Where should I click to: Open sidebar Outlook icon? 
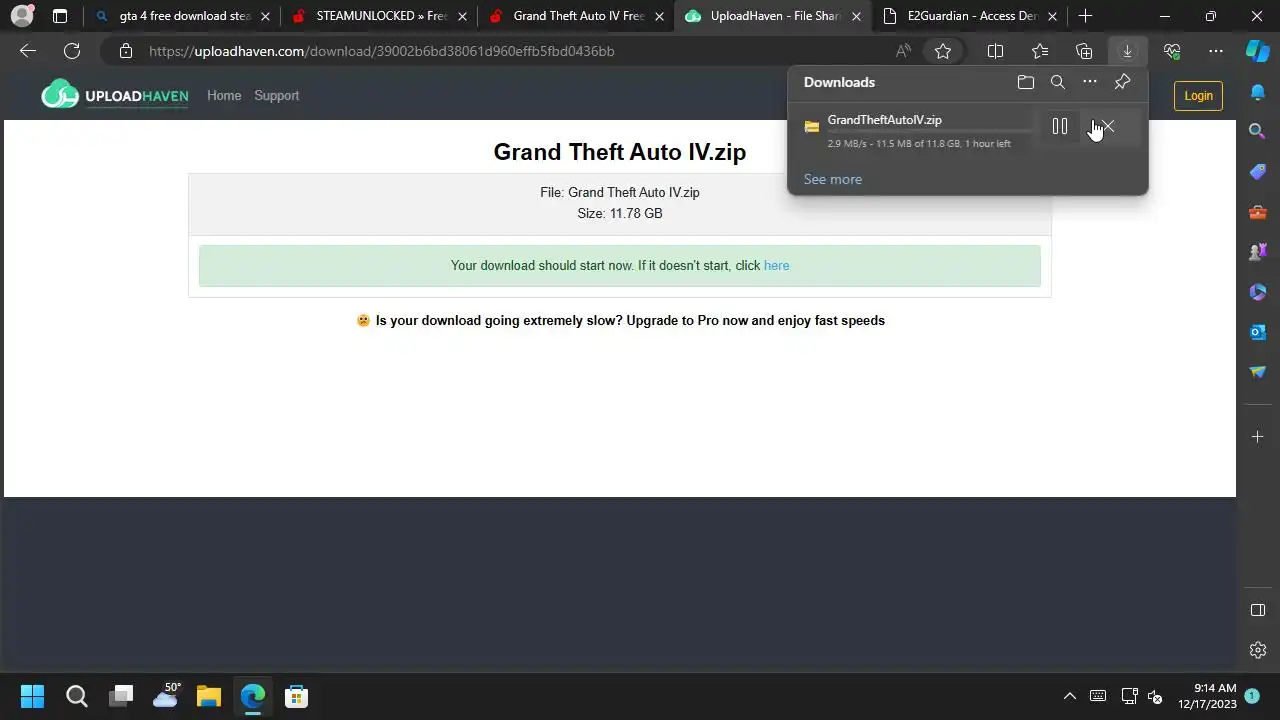(1258, 332)
